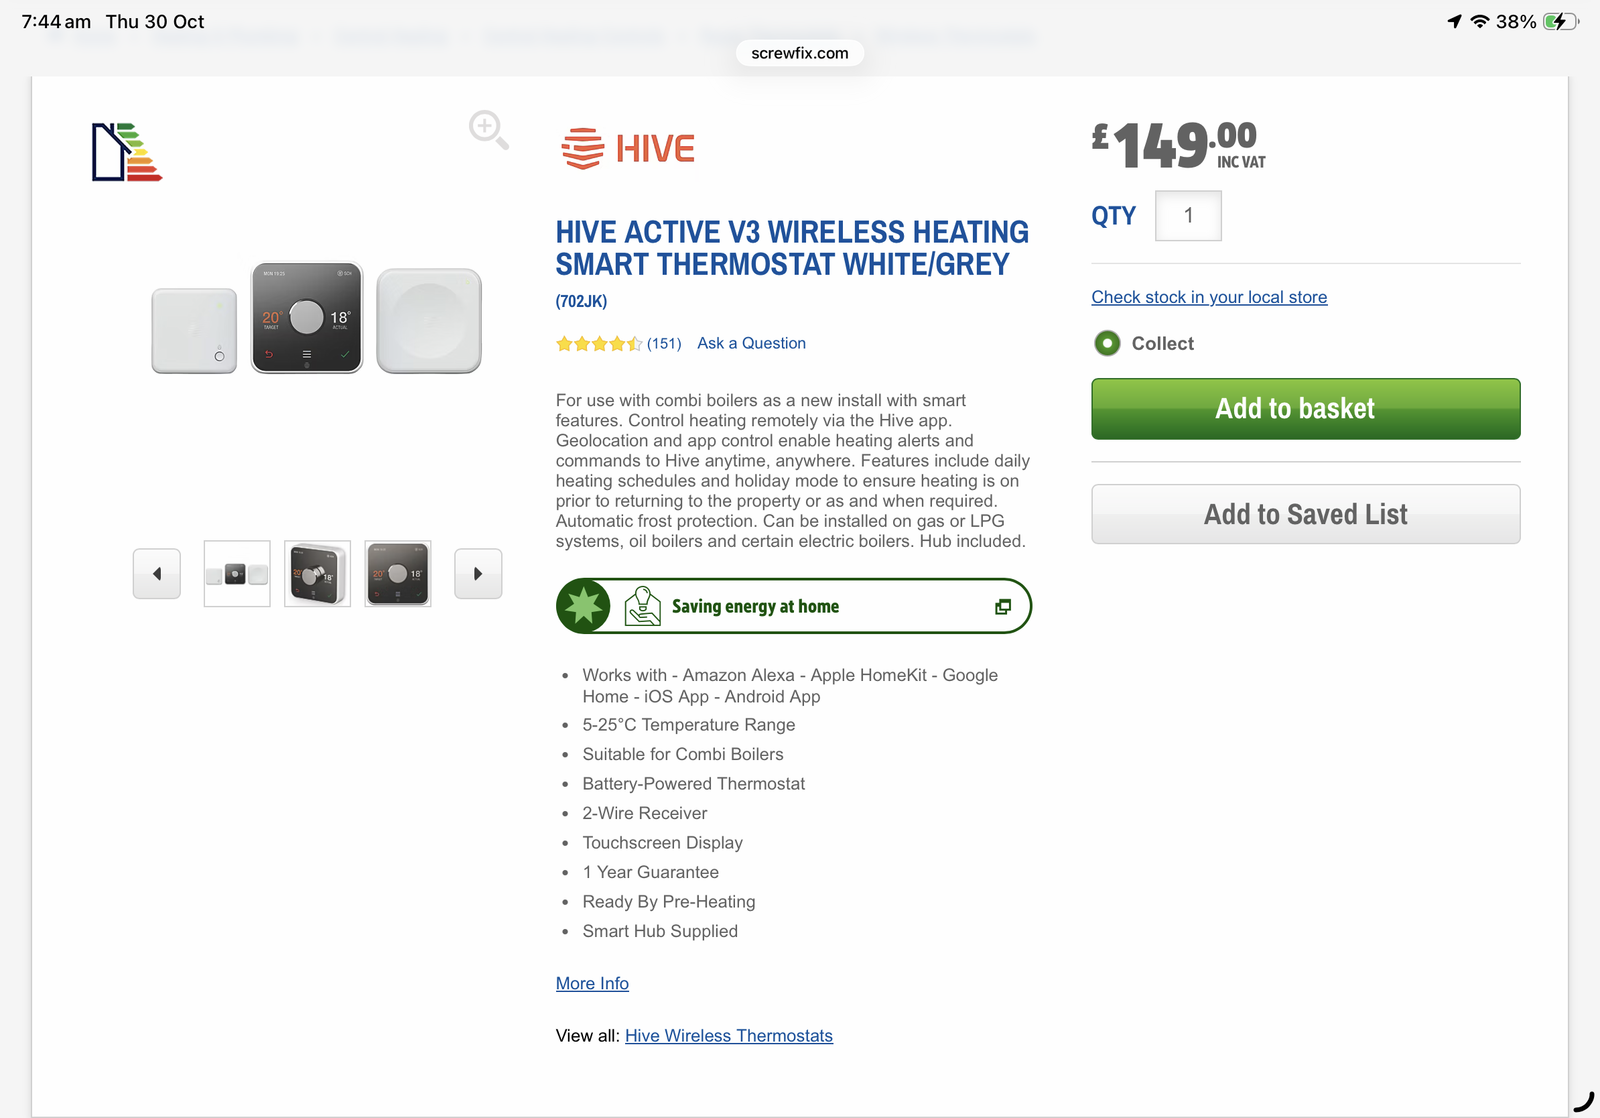Open the (151) reviews link
This screenshot has width=1600, height=1118.
pos(664,344)
